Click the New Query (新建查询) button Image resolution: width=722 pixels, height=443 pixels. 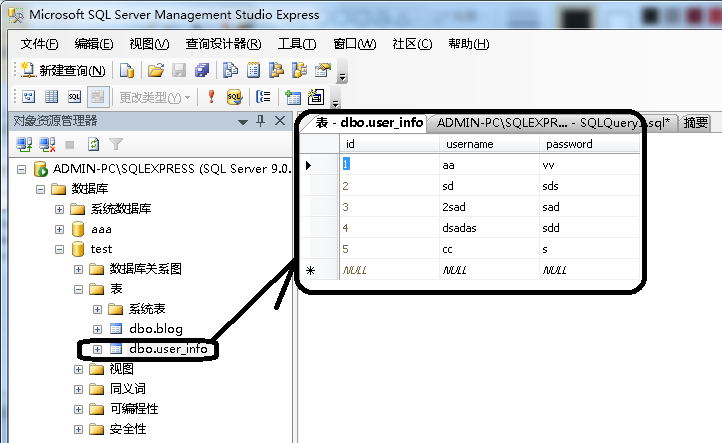(x=64, y=70)
